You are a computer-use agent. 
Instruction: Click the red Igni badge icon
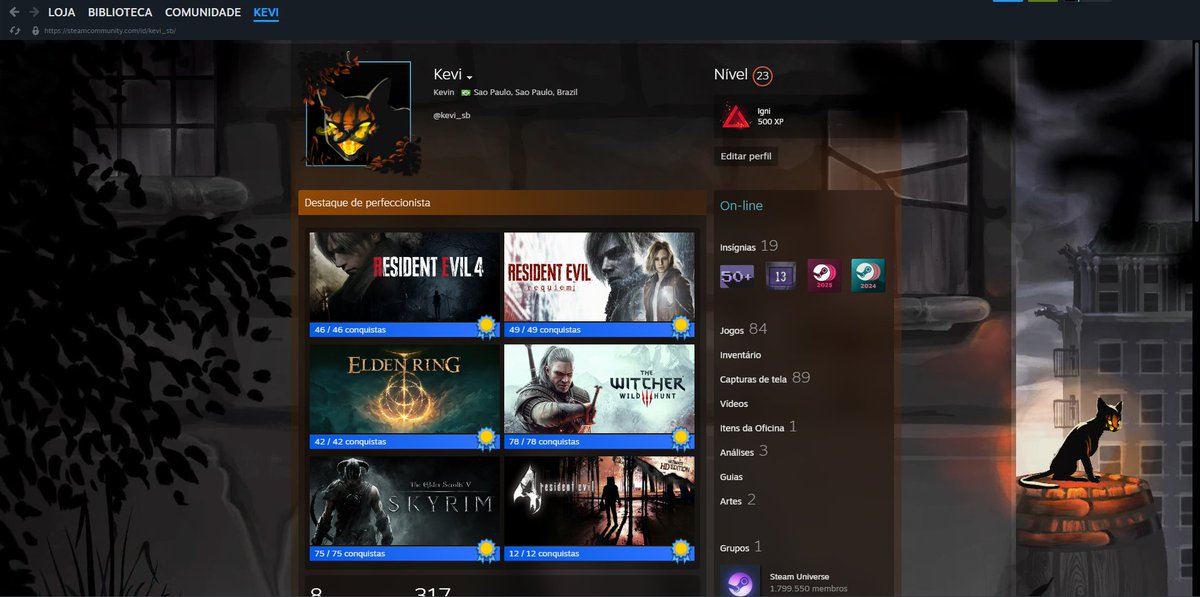pyautogui.click(x=736, y=116)
